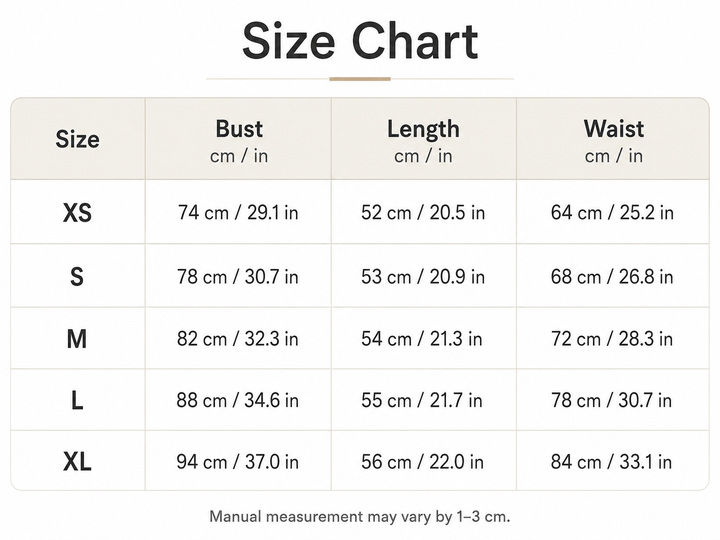Viewport: 720px width, 540px height.
Task: Click the XL waist value 84 cm
Action: [611, 462]
